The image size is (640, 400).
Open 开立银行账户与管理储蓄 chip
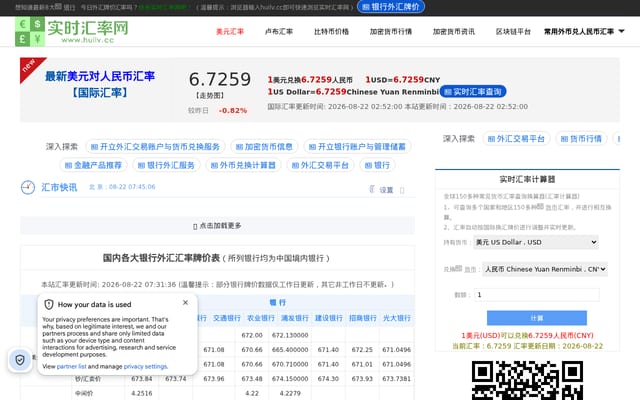pos(357,147)
